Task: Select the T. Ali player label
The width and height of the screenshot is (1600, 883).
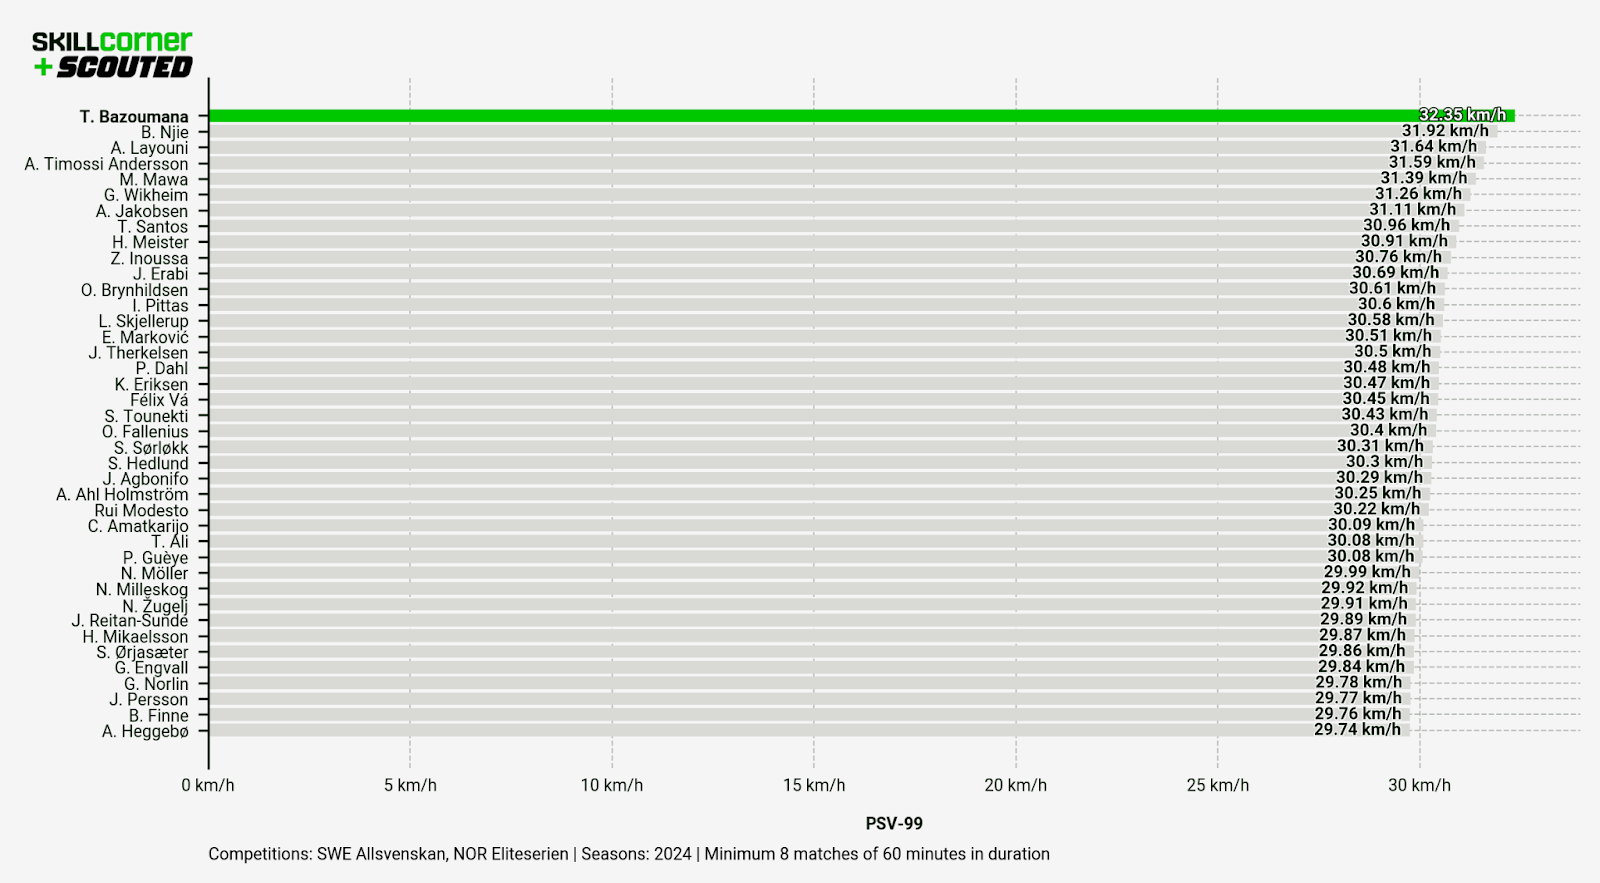Action: [x=170, y=542]
